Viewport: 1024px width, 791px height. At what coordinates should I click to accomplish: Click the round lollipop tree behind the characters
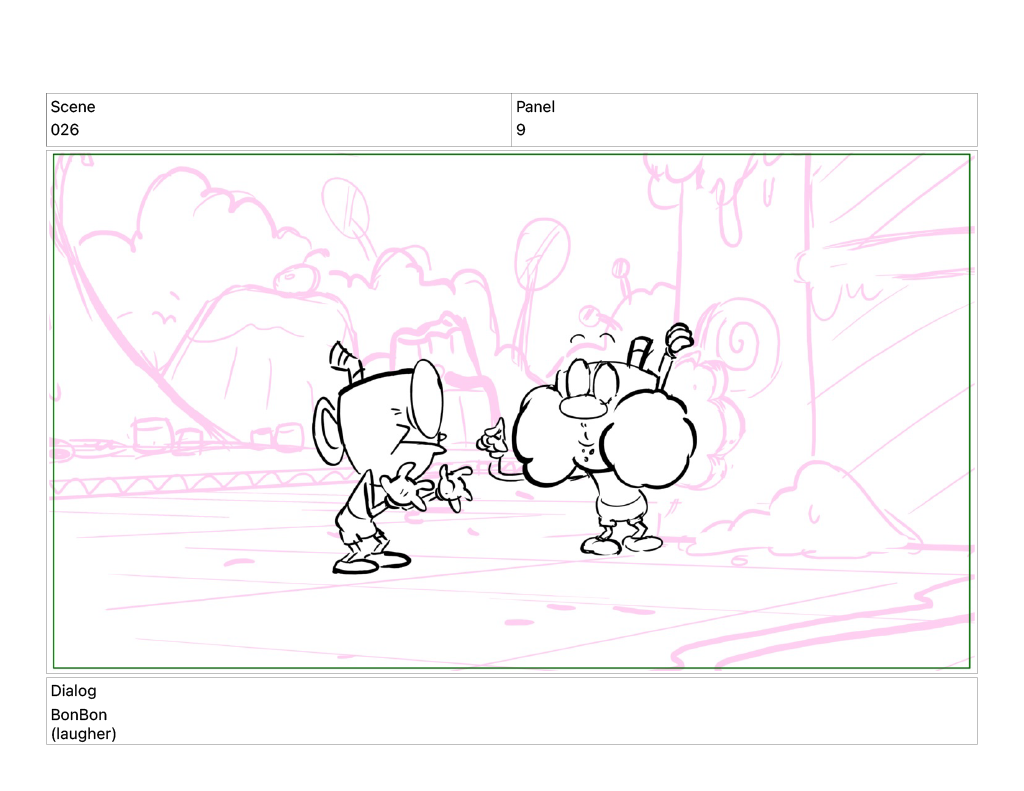tap(540, 245)
